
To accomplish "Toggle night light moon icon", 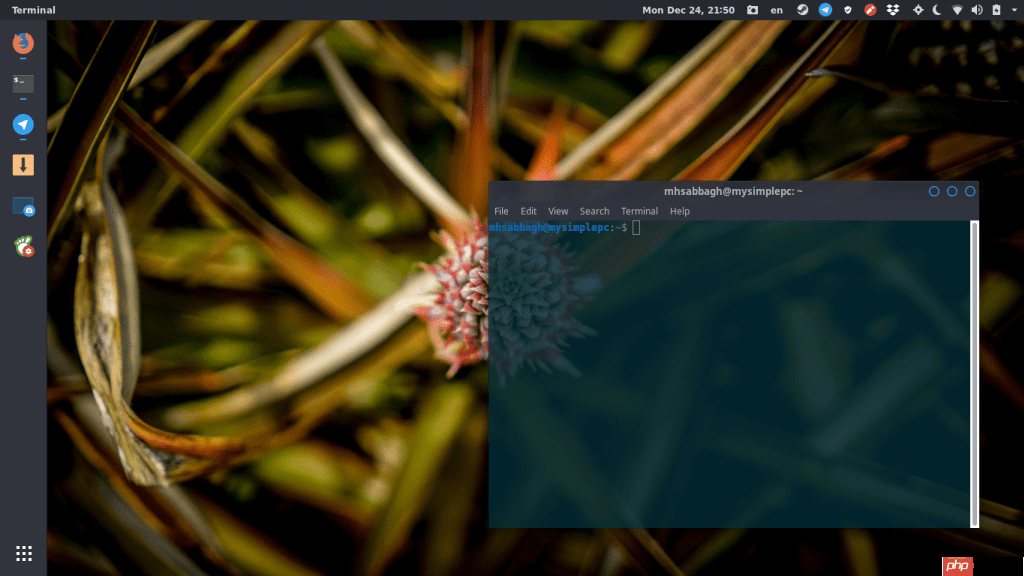I will [x=937, y=10].
